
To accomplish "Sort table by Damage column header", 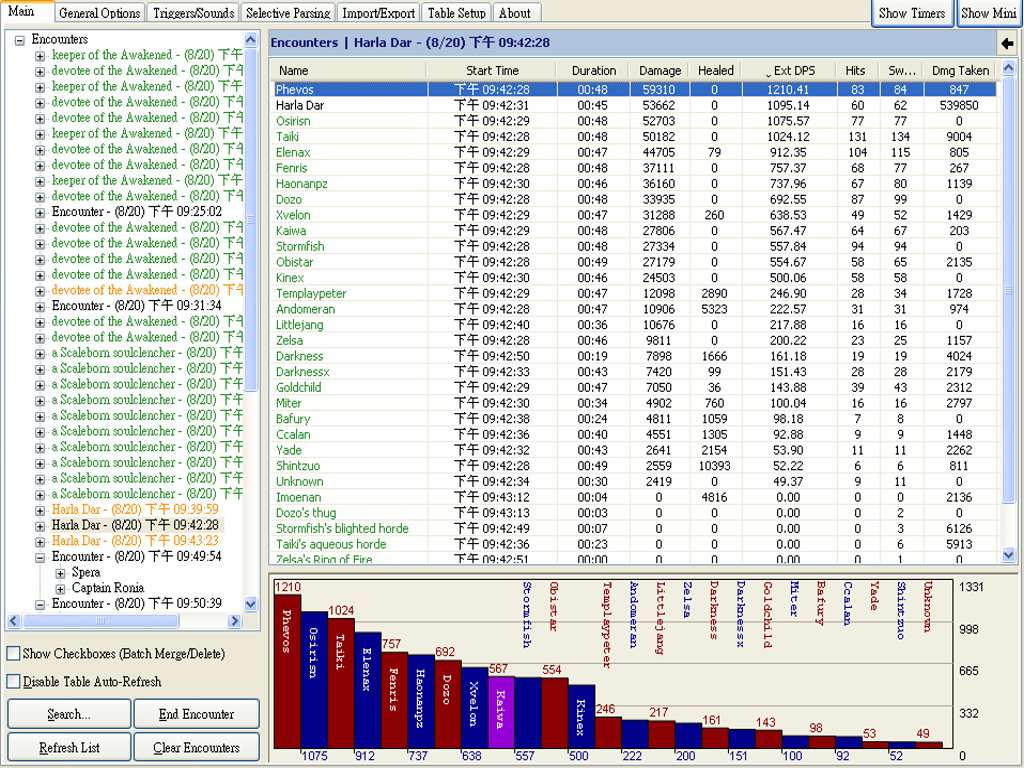I will pyautogui.click(x=660, y=71).
